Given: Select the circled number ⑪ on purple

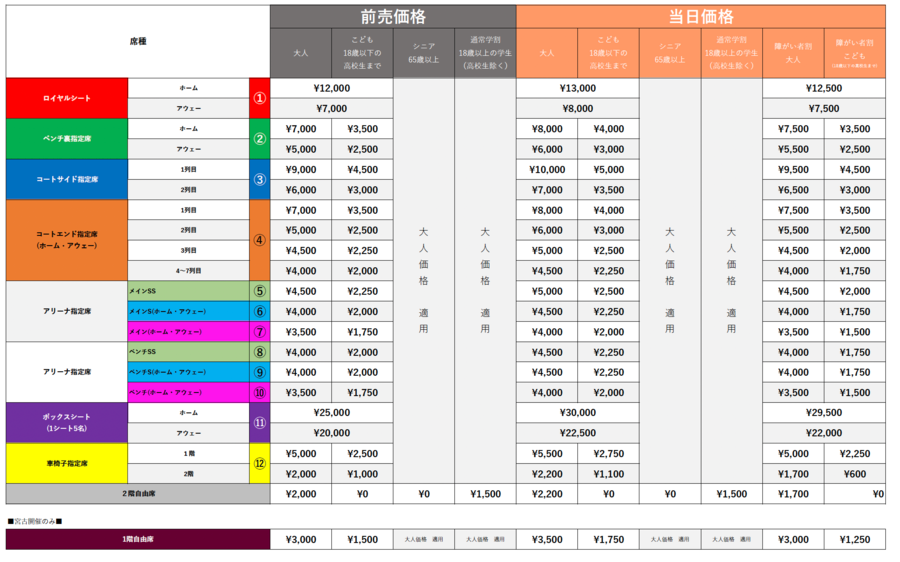Looking at the screenshot, I should [259, 423].
